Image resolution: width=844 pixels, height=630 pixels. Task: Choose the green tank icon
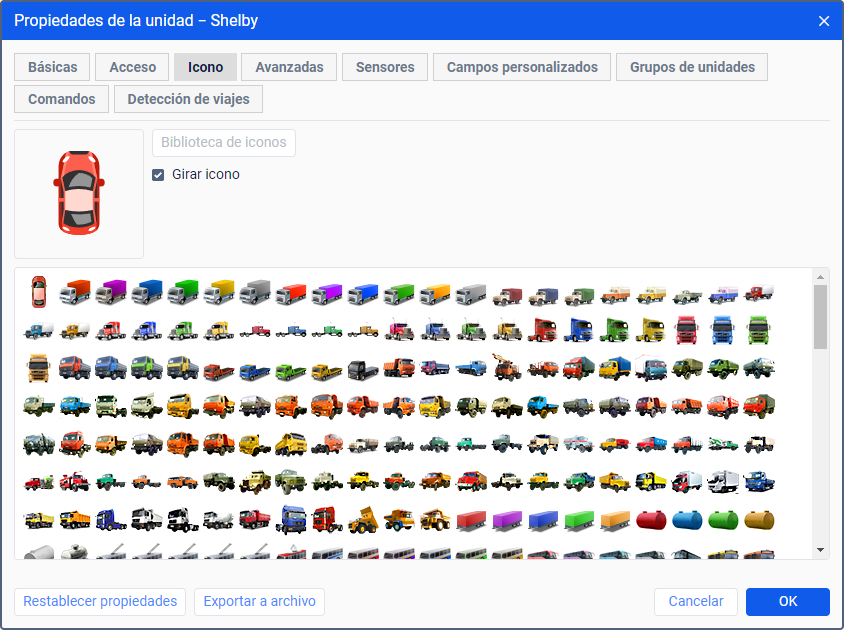[x=723, y=520]
